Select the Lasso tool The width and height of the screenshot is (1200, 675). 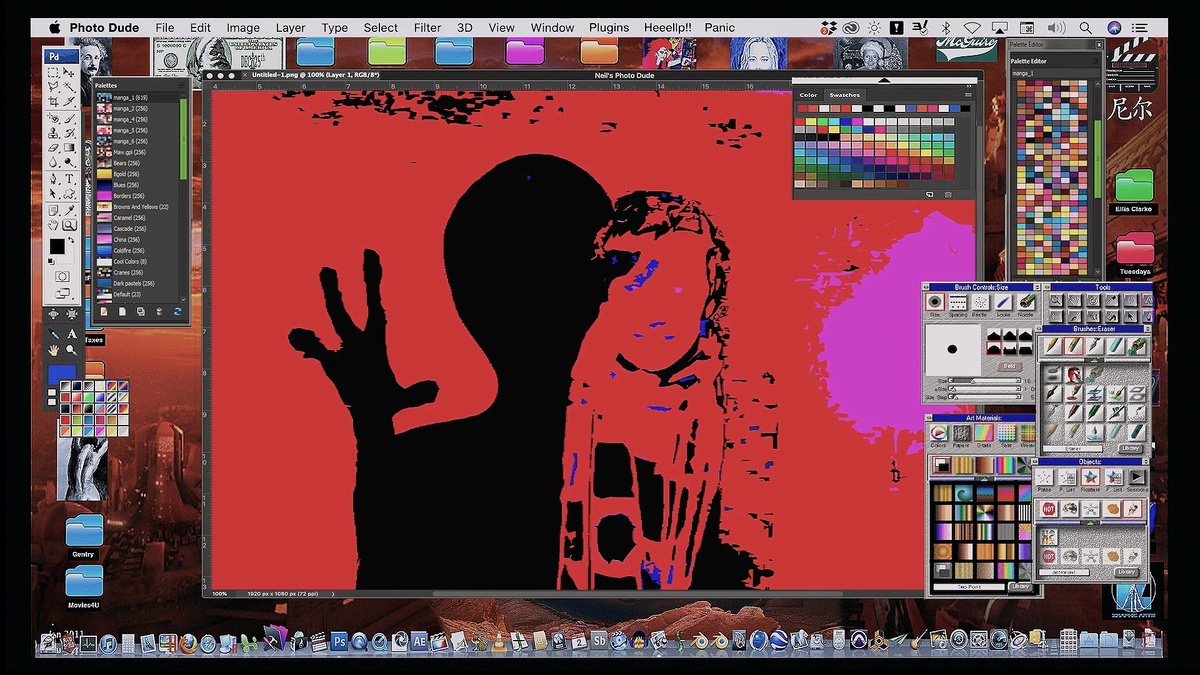(x=53, y=86)
